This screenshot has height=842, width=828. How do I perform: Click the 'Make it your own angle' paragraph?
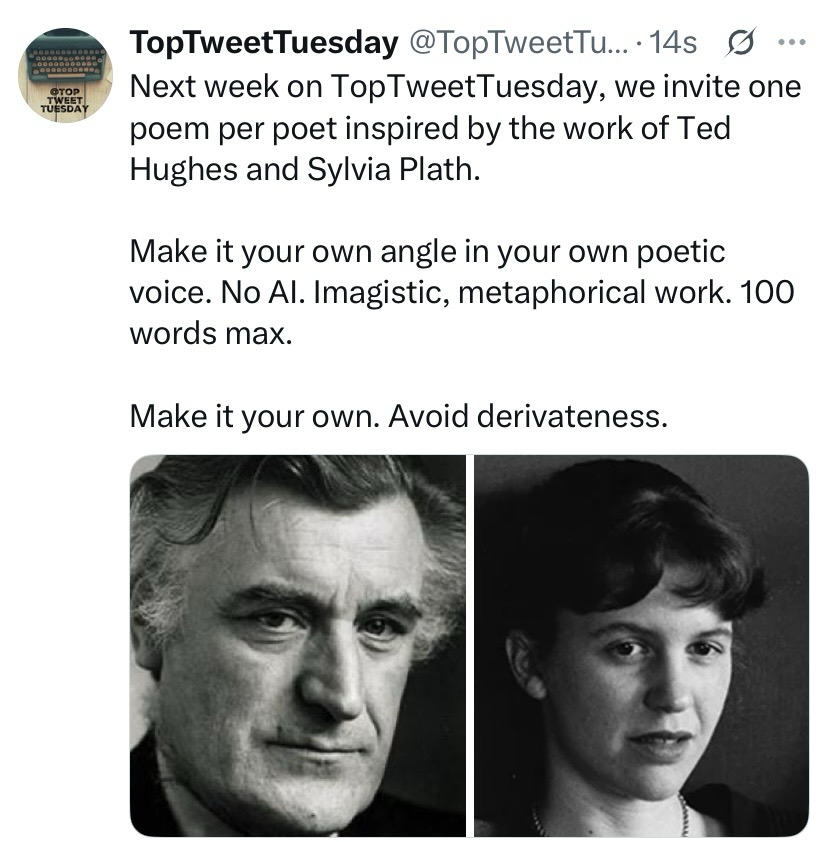coord(460,291)
